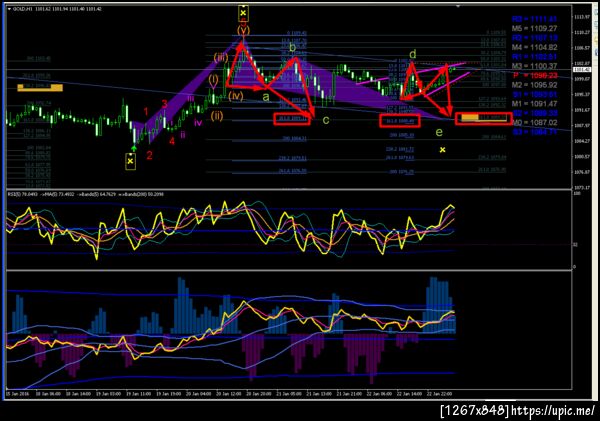Select the M0 = 1087.02 pivot label
Viewport: 600px width, 421px height.
point(534,122)
